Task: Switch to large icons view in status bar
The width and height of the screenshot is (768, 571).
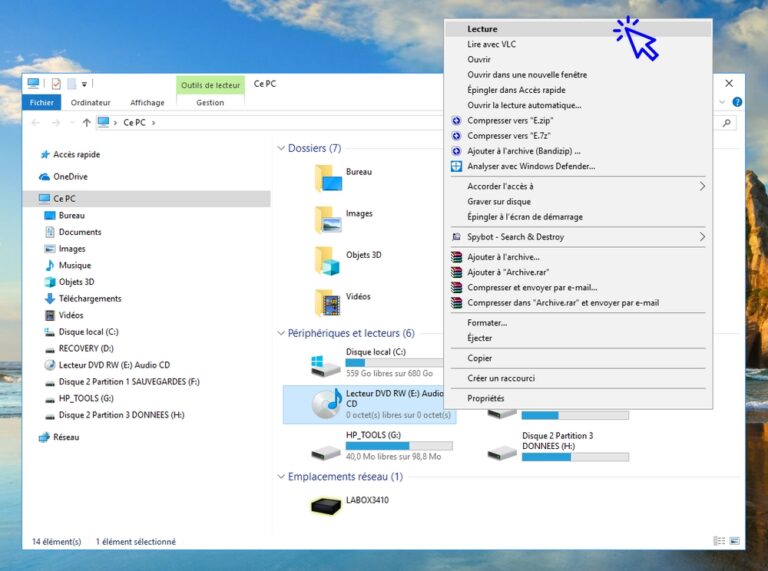Action: point(735,541)
